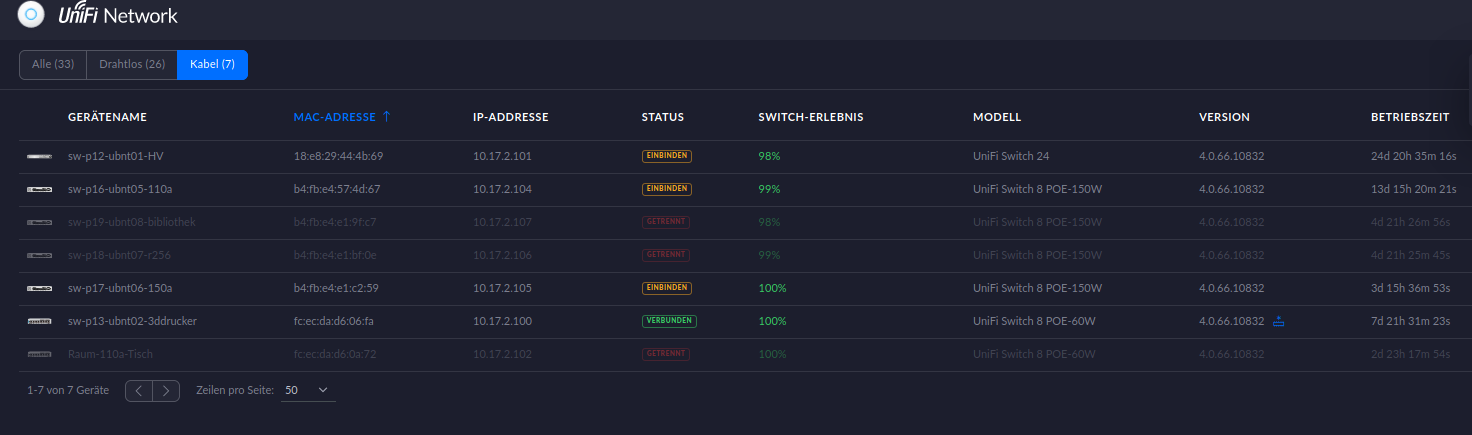Open the Zeilen pro Seite dropdown
1472x435 pixels.
tap(308, 391)
